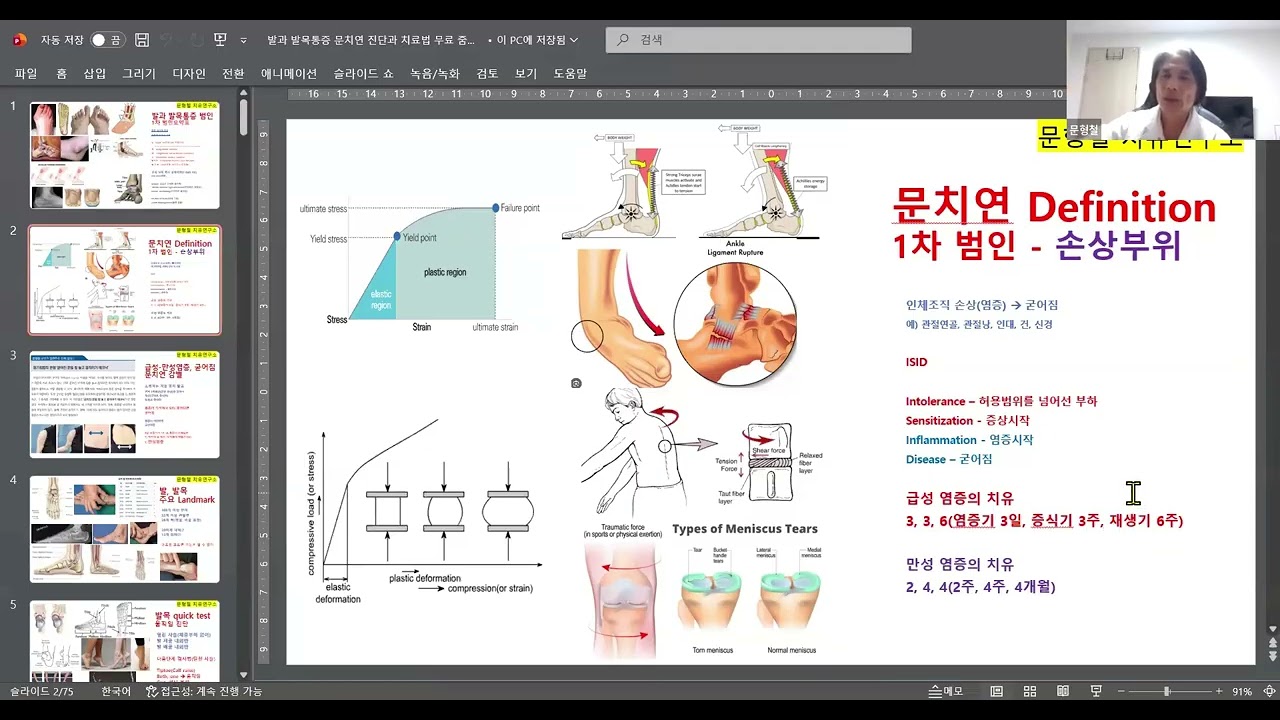Click the zoom out minus button
The height and width of the screenshot is (720, 1280).
(1123, 691)
